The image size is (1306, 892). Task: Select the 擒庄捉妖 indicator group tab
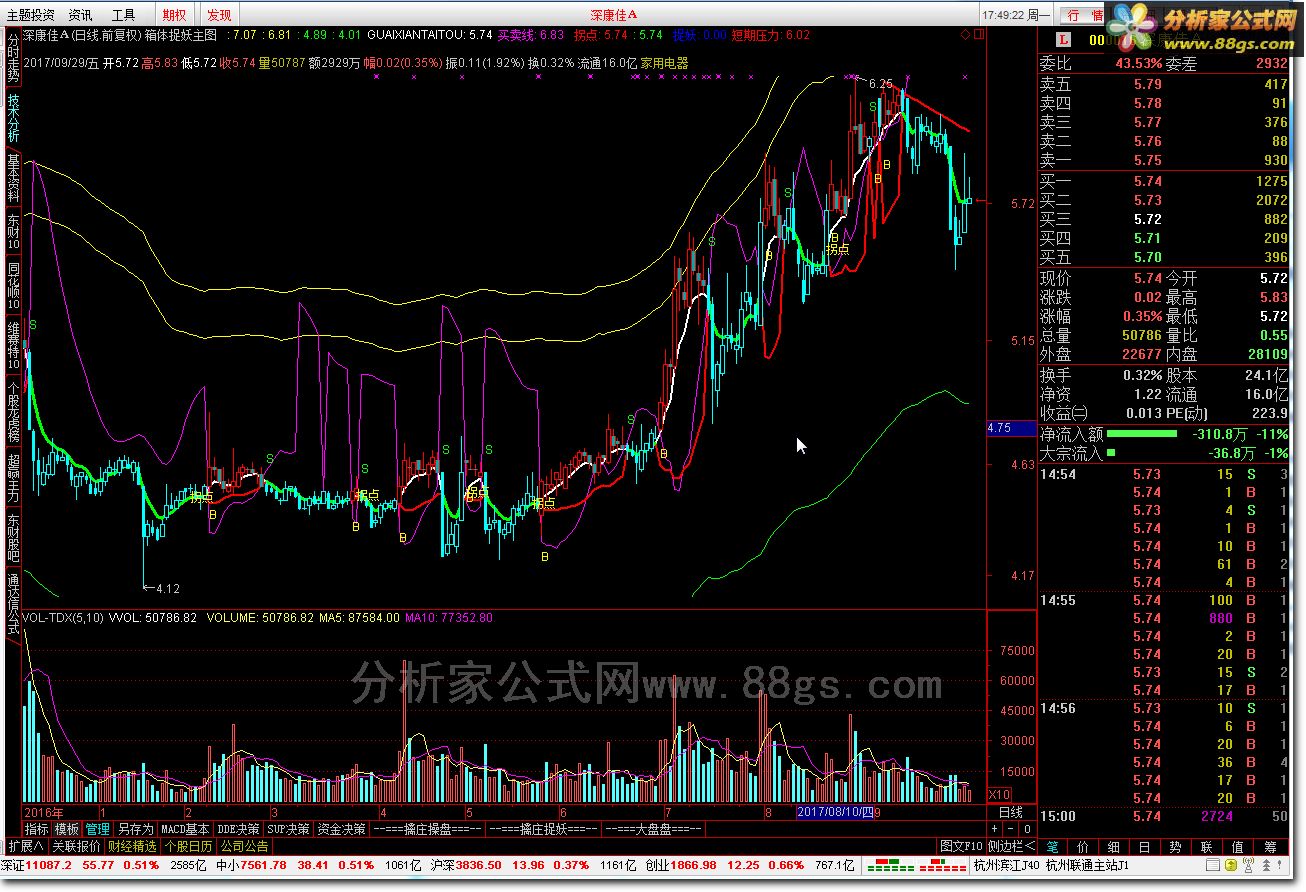pos(544,829)
